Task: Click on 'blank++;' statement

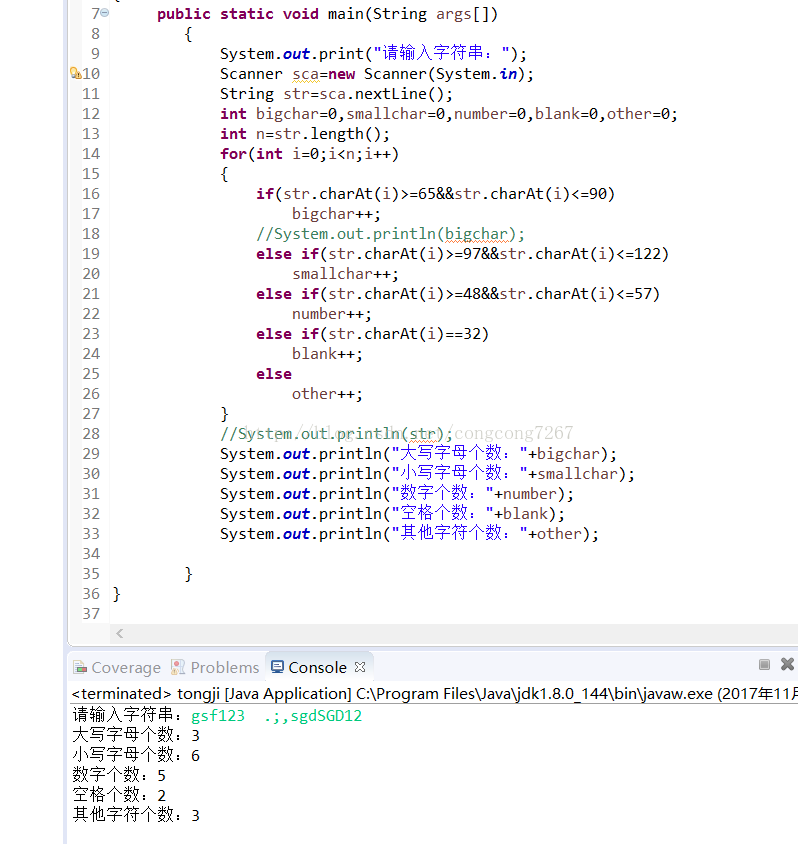Action: (x=327, y=354)
